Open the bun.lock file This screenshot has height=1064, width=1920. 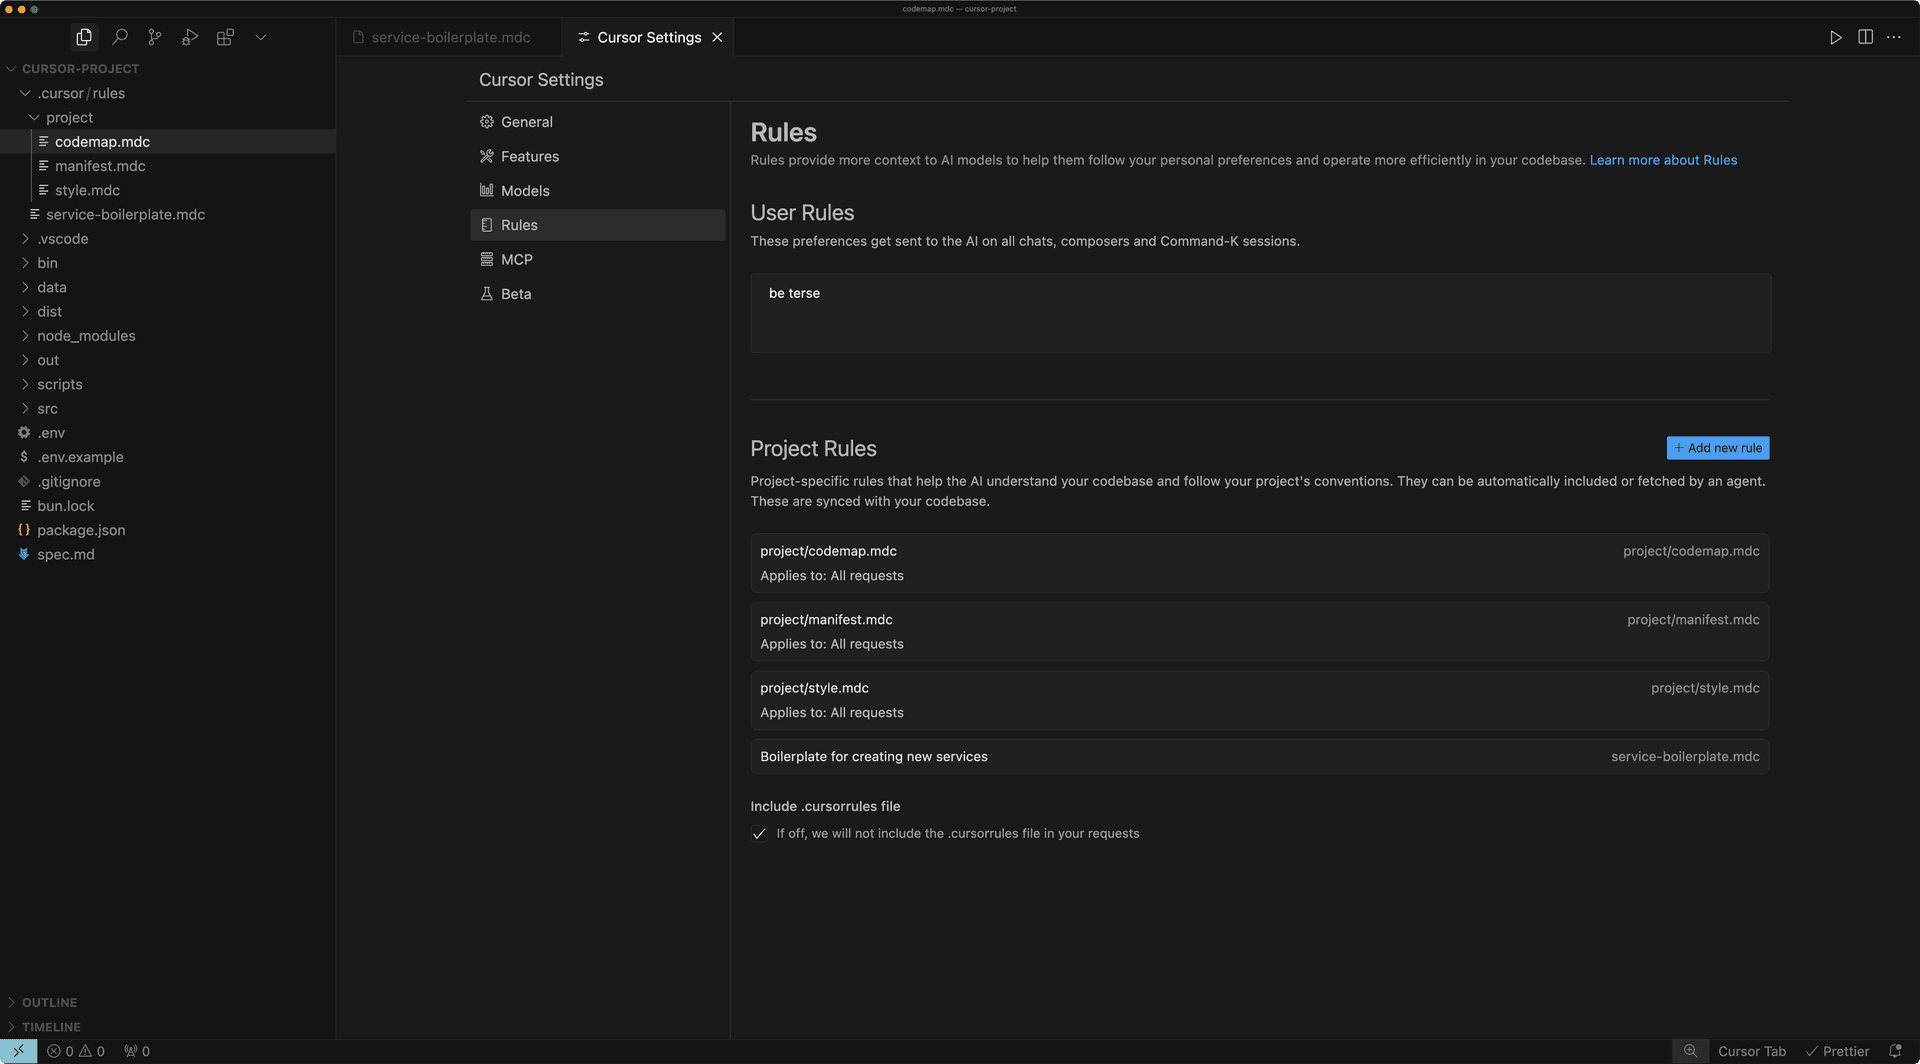[167, 506]
